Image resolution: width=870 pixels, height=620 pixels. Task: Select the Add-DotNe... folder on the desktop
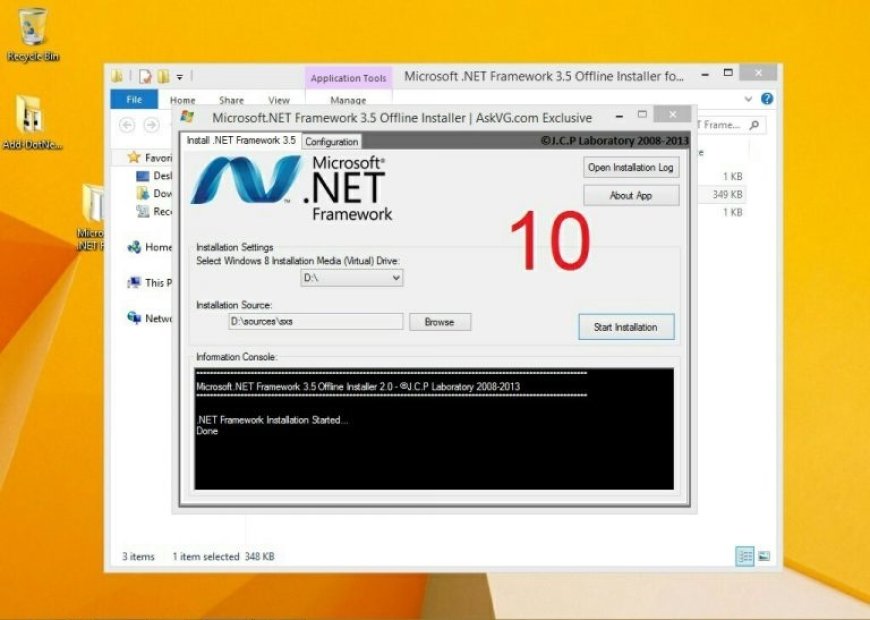[x=32, y=122]
